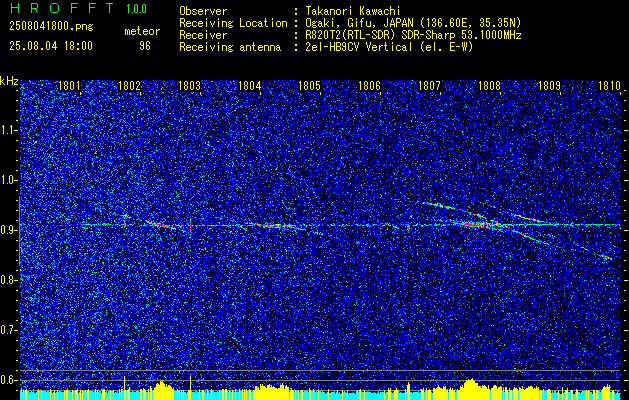Click the red meteor echo near 1810
Viewport: 629px width, 400px height.
pyautogui.click(x=607, y=257)
